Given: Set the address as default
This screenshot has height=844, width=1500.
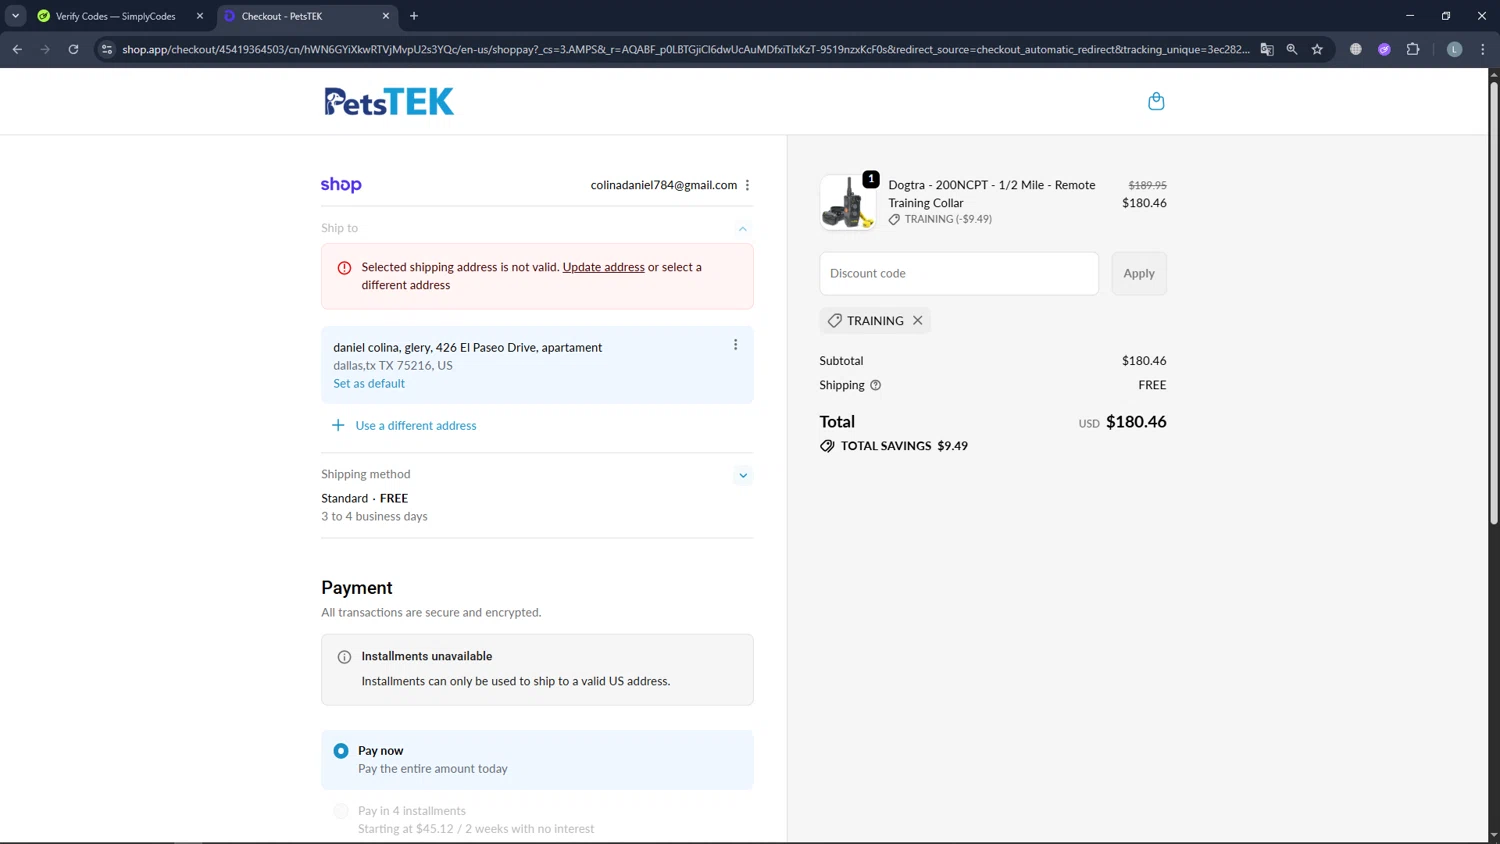Looking at the screenshot, I should (x=369, y=383).
